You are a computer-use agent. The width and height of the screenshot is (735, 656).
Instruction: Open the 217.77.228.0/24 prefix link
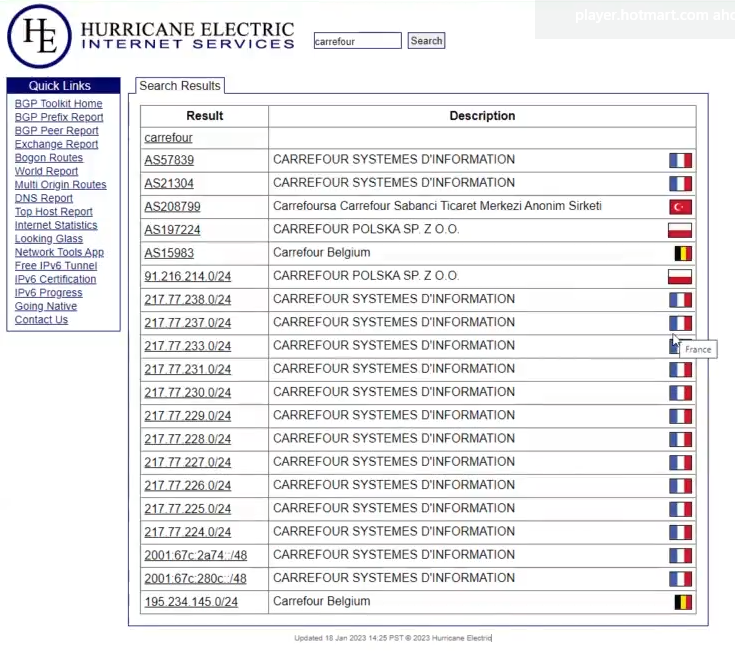click(188, 439)
